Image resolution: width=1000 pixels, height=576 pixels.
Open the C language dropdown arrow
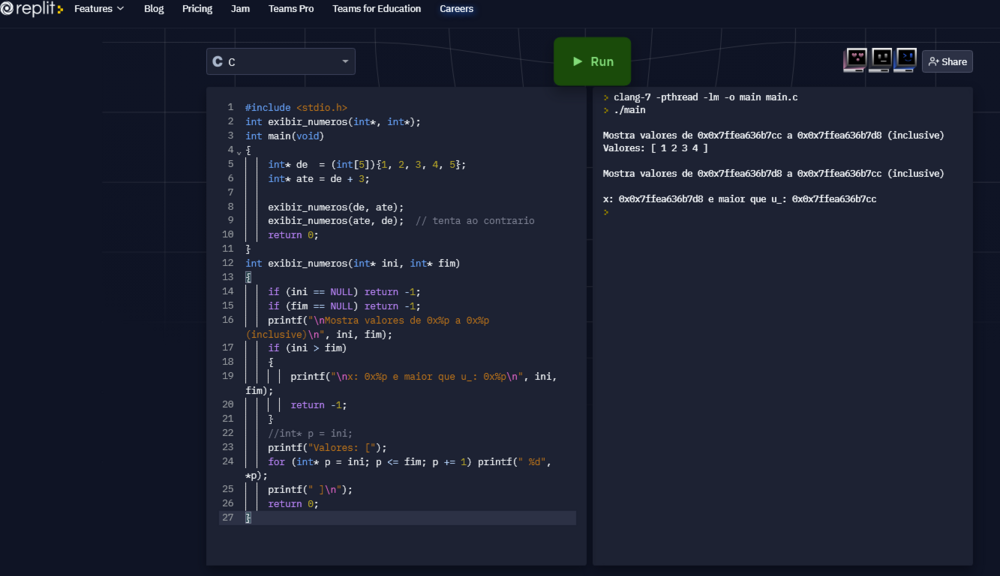click(345, 62)
